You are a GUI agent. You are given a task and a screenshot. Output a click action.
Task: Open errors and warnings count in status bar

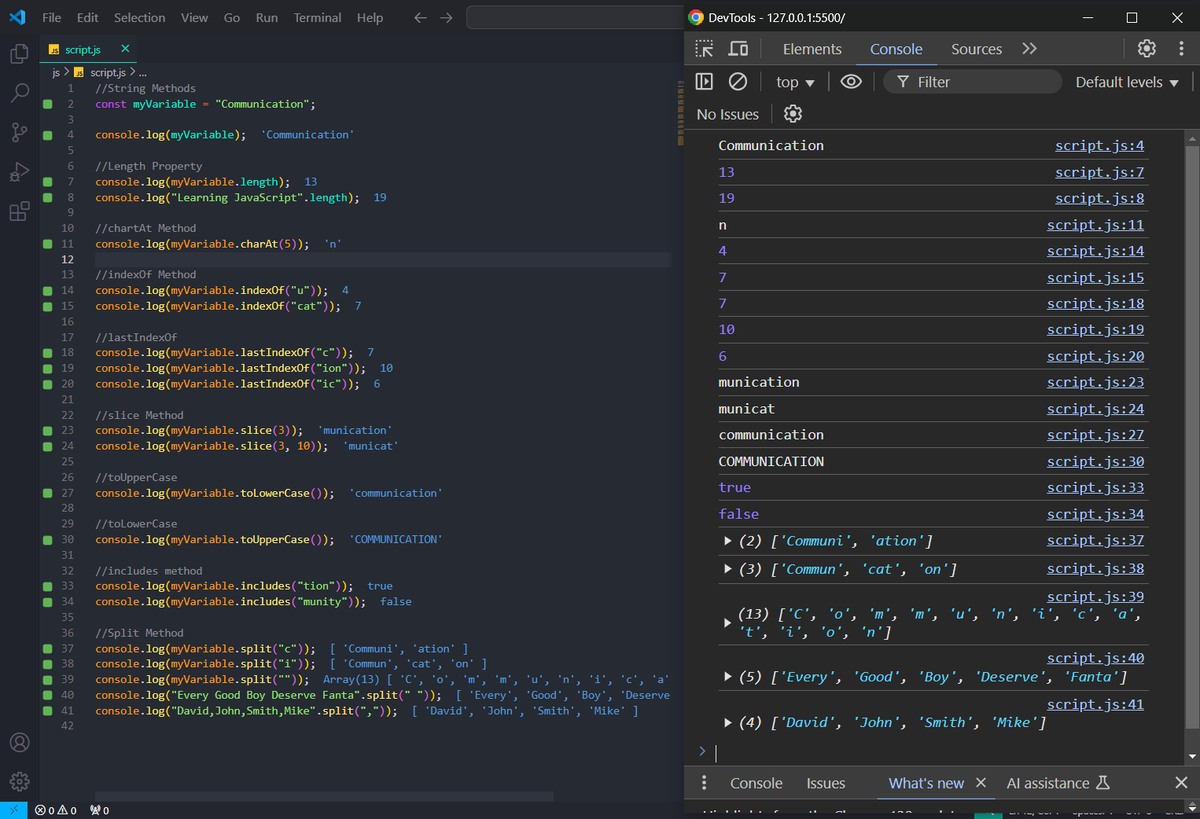point(56,810)
